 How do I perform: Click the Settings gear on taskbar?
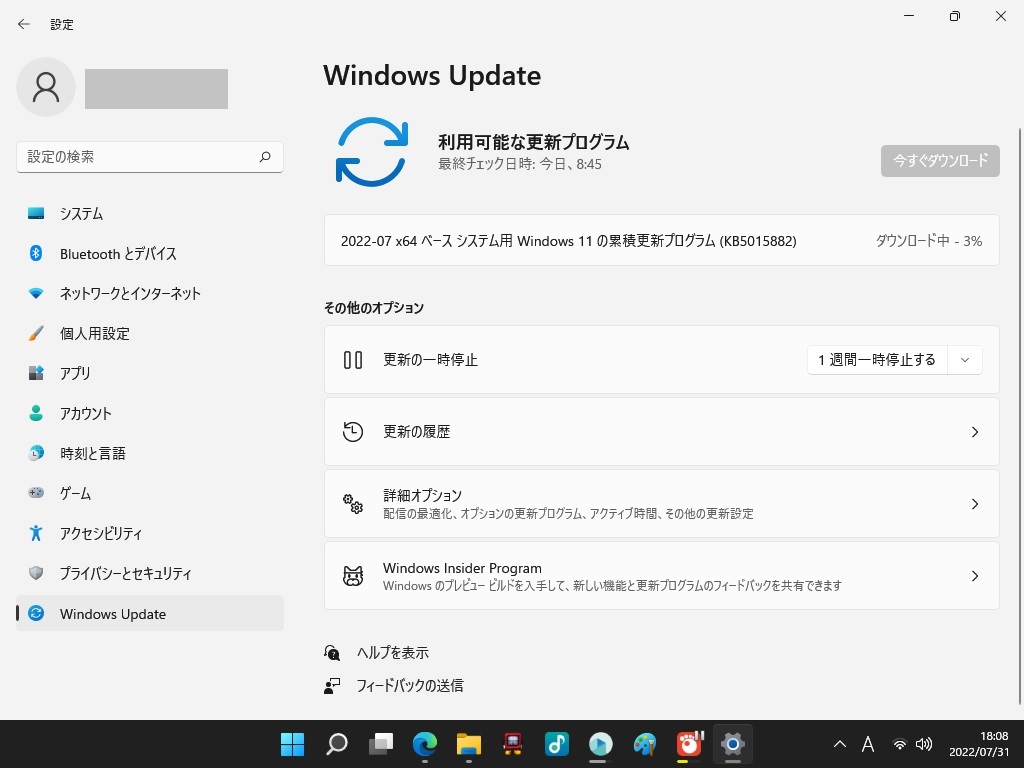(732, 744)
